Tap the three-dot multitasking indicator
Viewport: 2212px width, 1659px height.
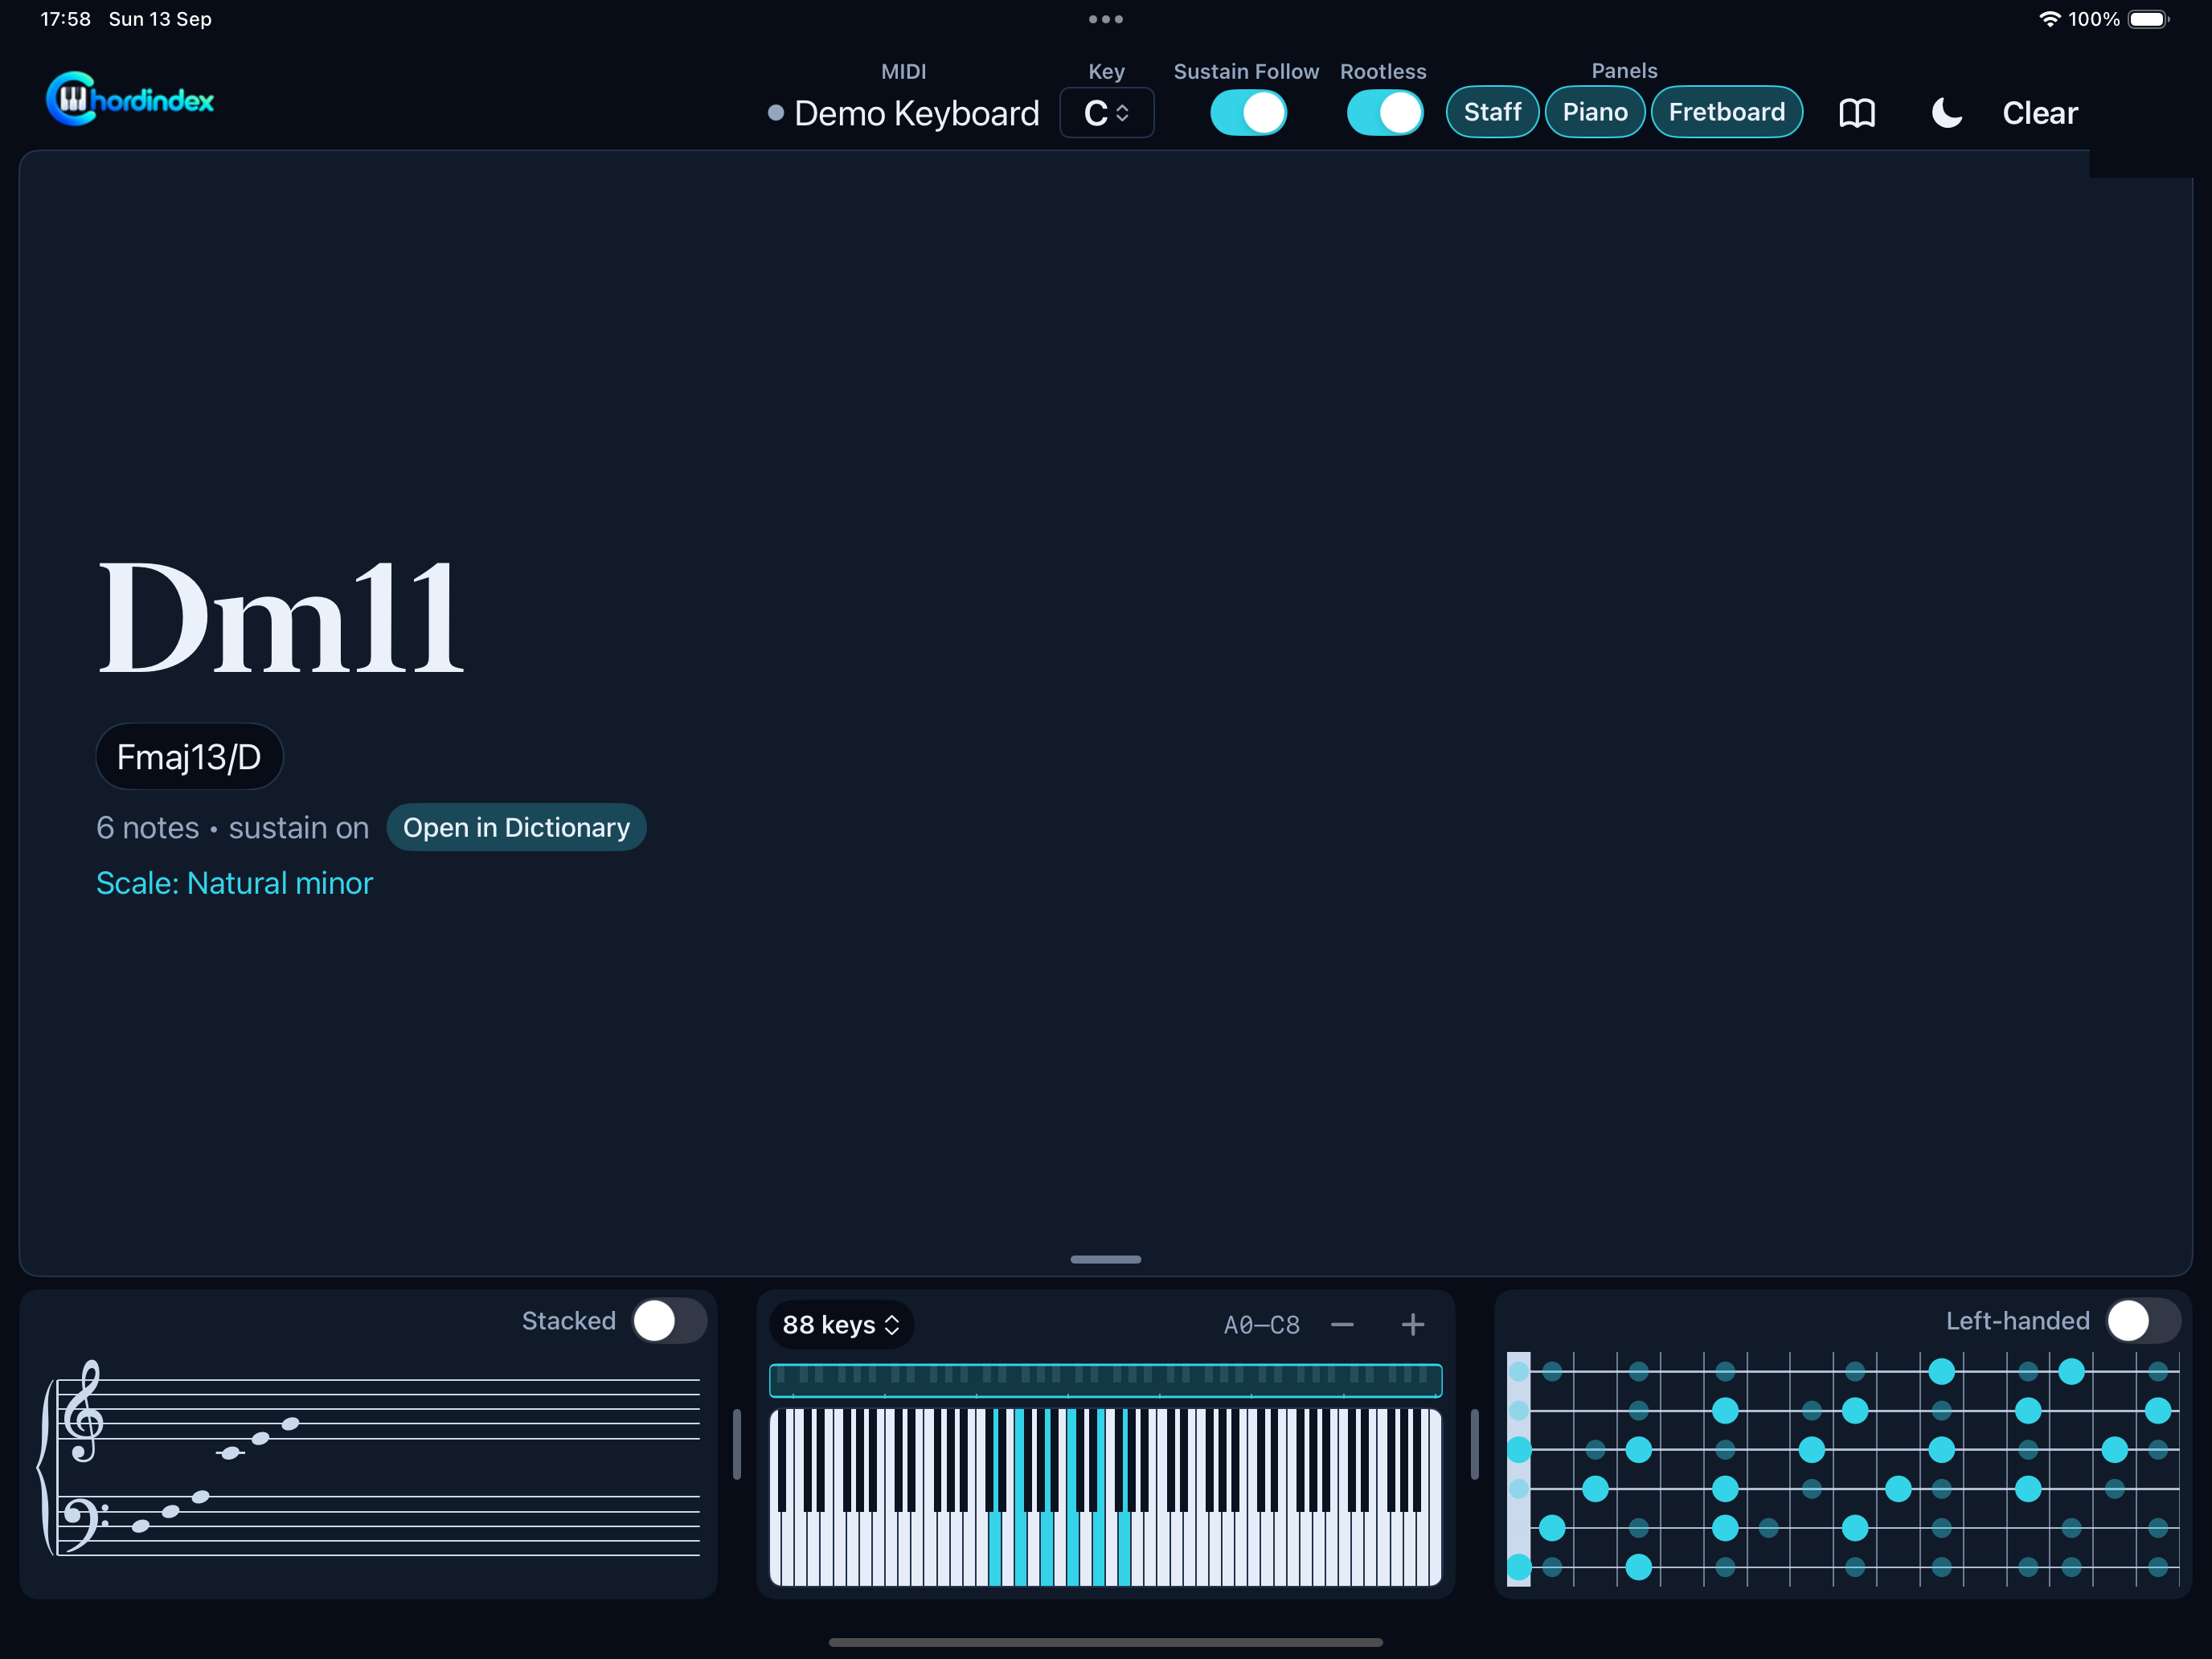click(x=1106, y=19)
